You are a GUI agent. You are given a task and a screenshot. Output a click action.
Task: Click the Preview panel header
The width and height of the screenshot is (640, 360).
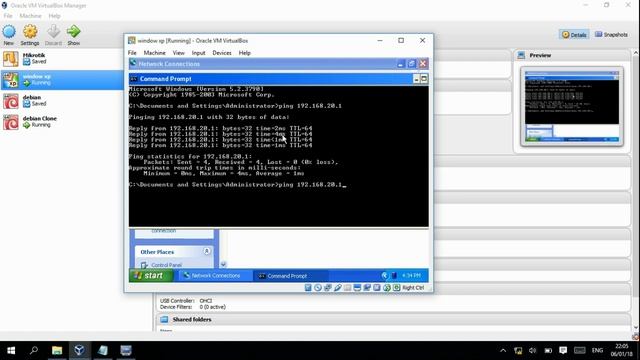pos(572,55)
